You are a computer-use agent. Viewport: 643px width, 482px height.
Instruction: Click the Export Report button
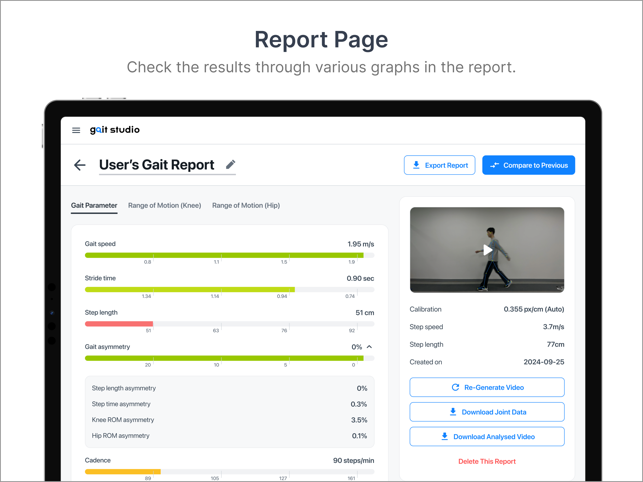click(440, 165)
